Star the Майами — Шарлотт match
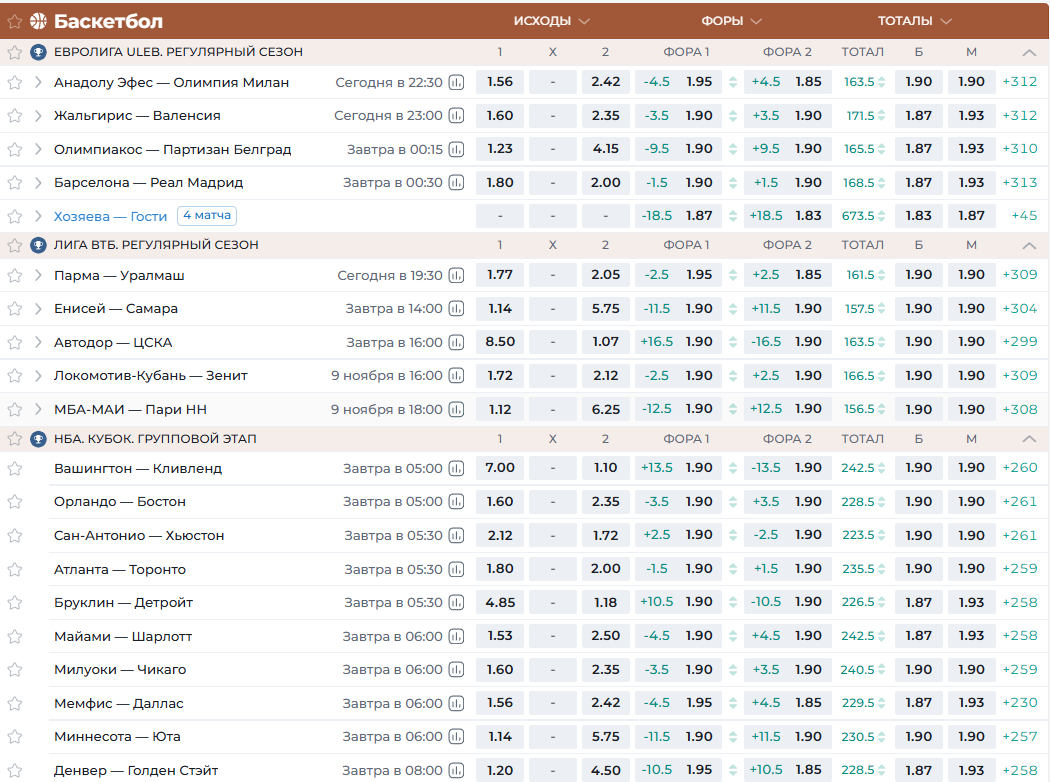1050x782 pixels. pyautogui.click(x=15, y=637)
